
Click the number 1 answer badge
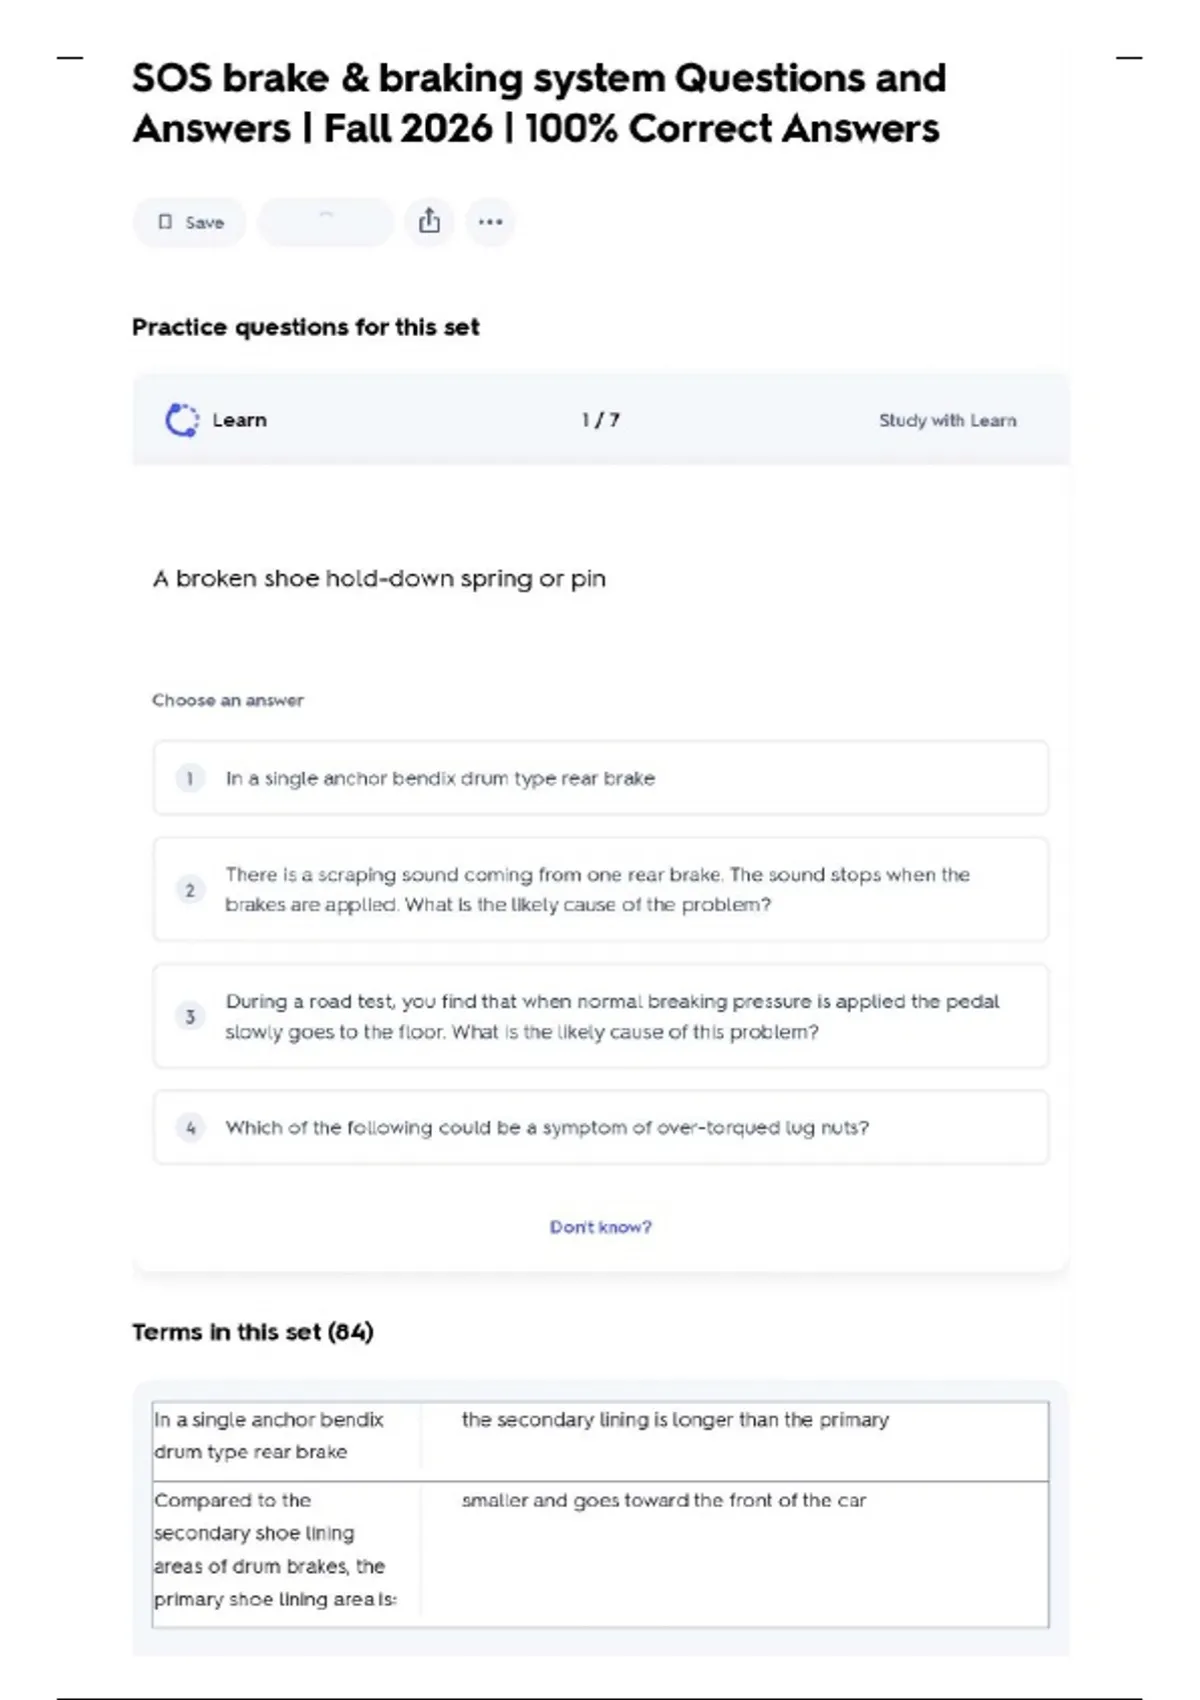click(190, 778)
